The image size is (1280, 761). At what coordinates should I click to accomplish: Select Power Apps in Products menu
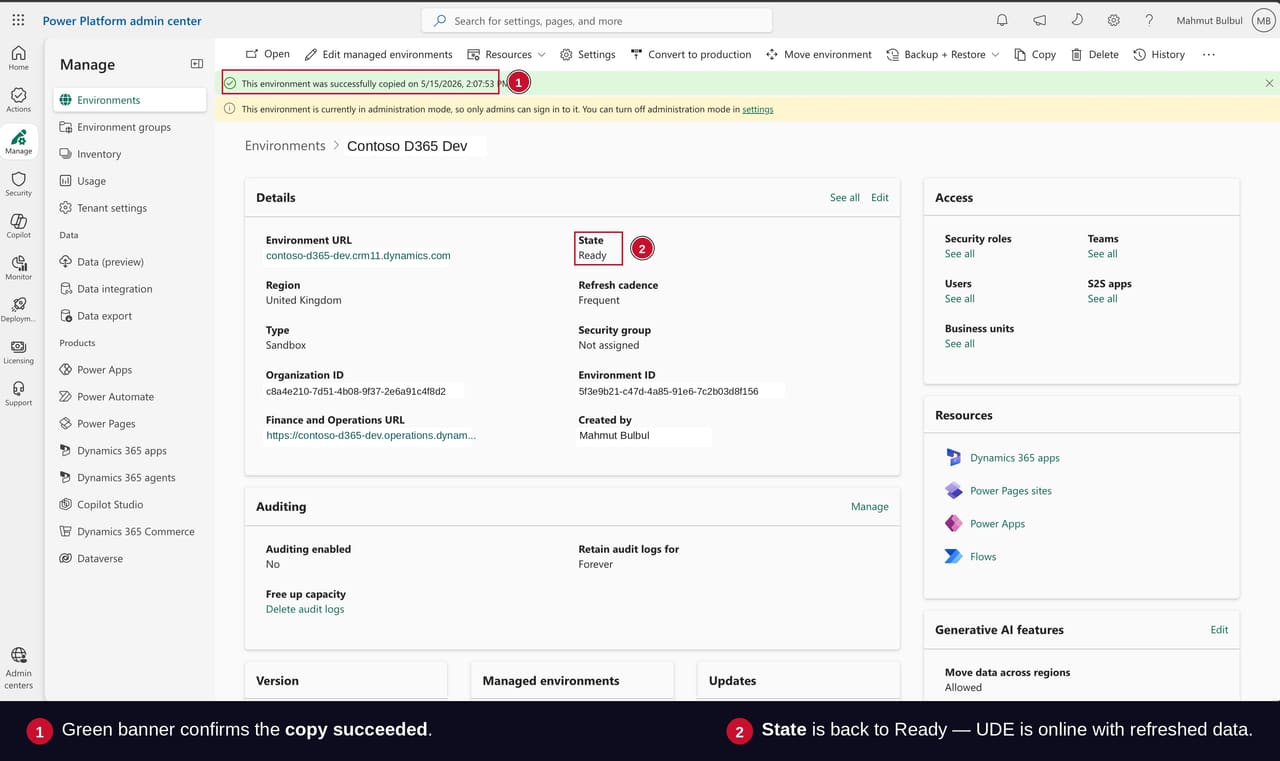130,370
